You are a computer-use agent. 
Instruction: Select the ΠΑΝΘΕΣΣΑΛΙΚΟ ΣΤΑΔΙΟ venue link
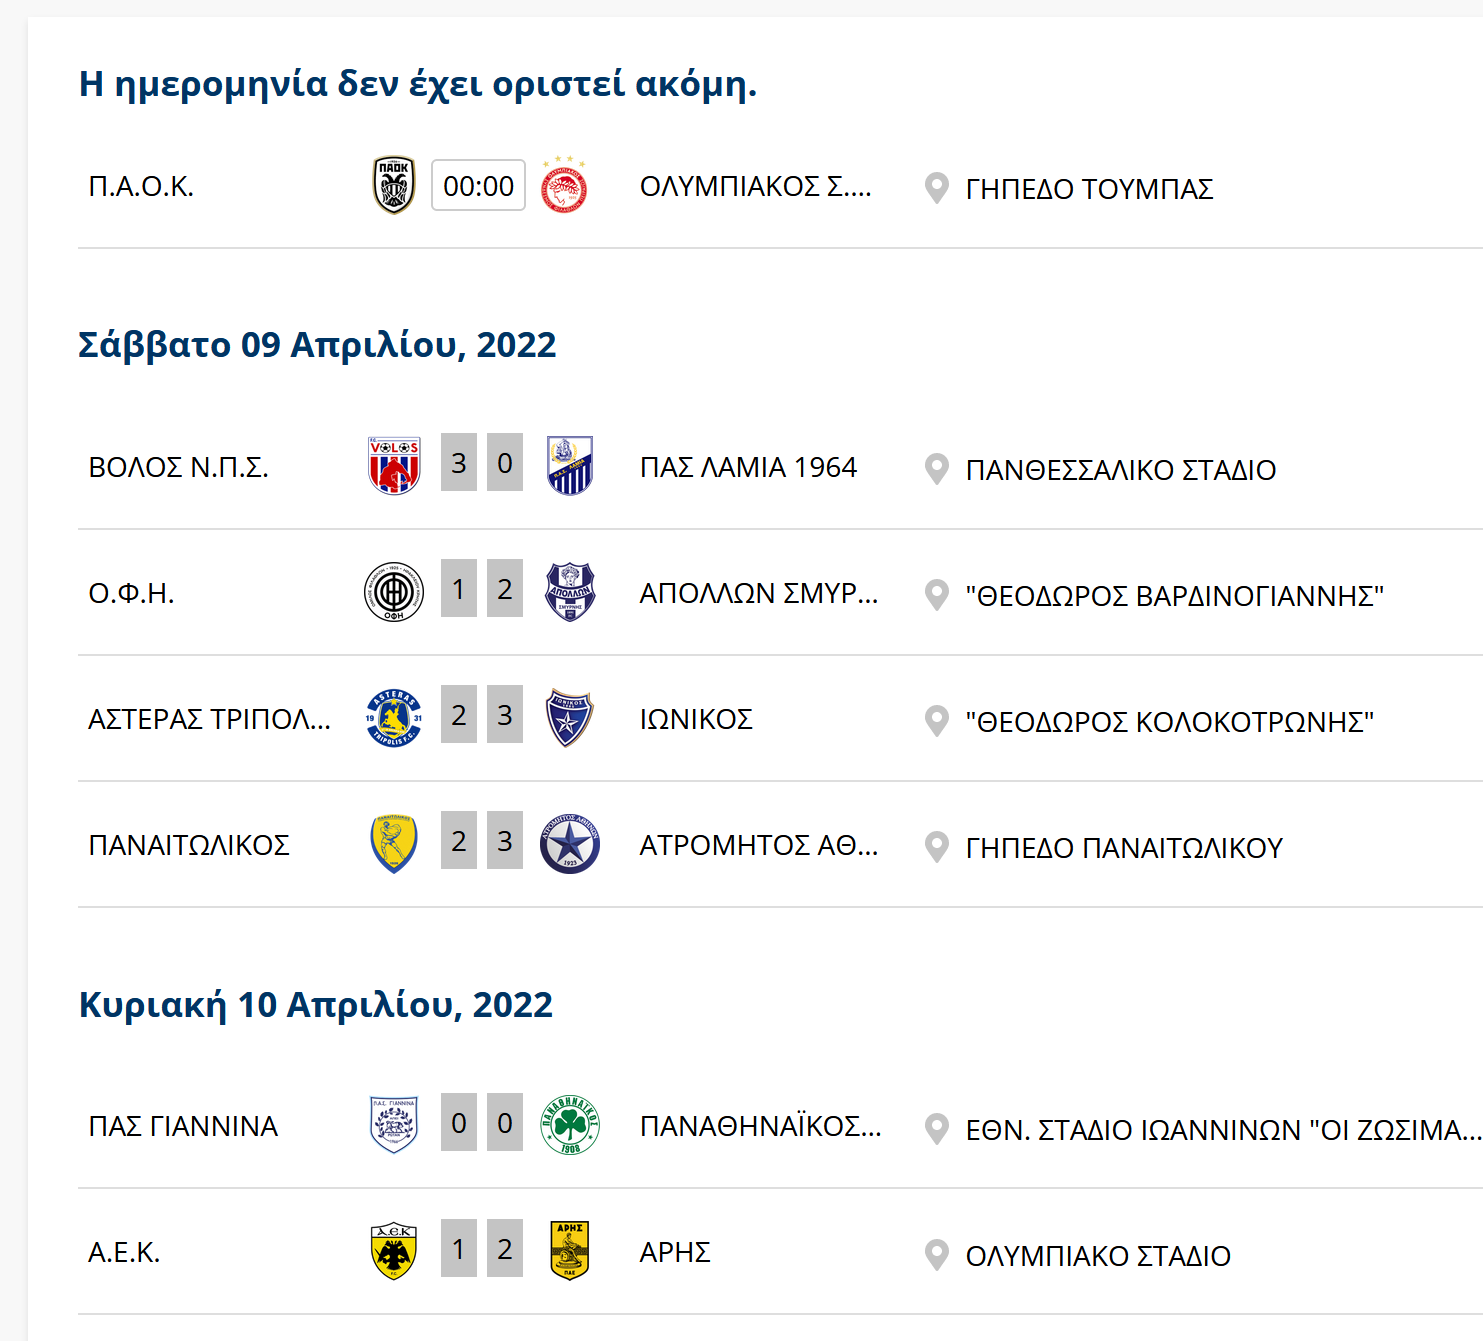(x=1120, y=470)
